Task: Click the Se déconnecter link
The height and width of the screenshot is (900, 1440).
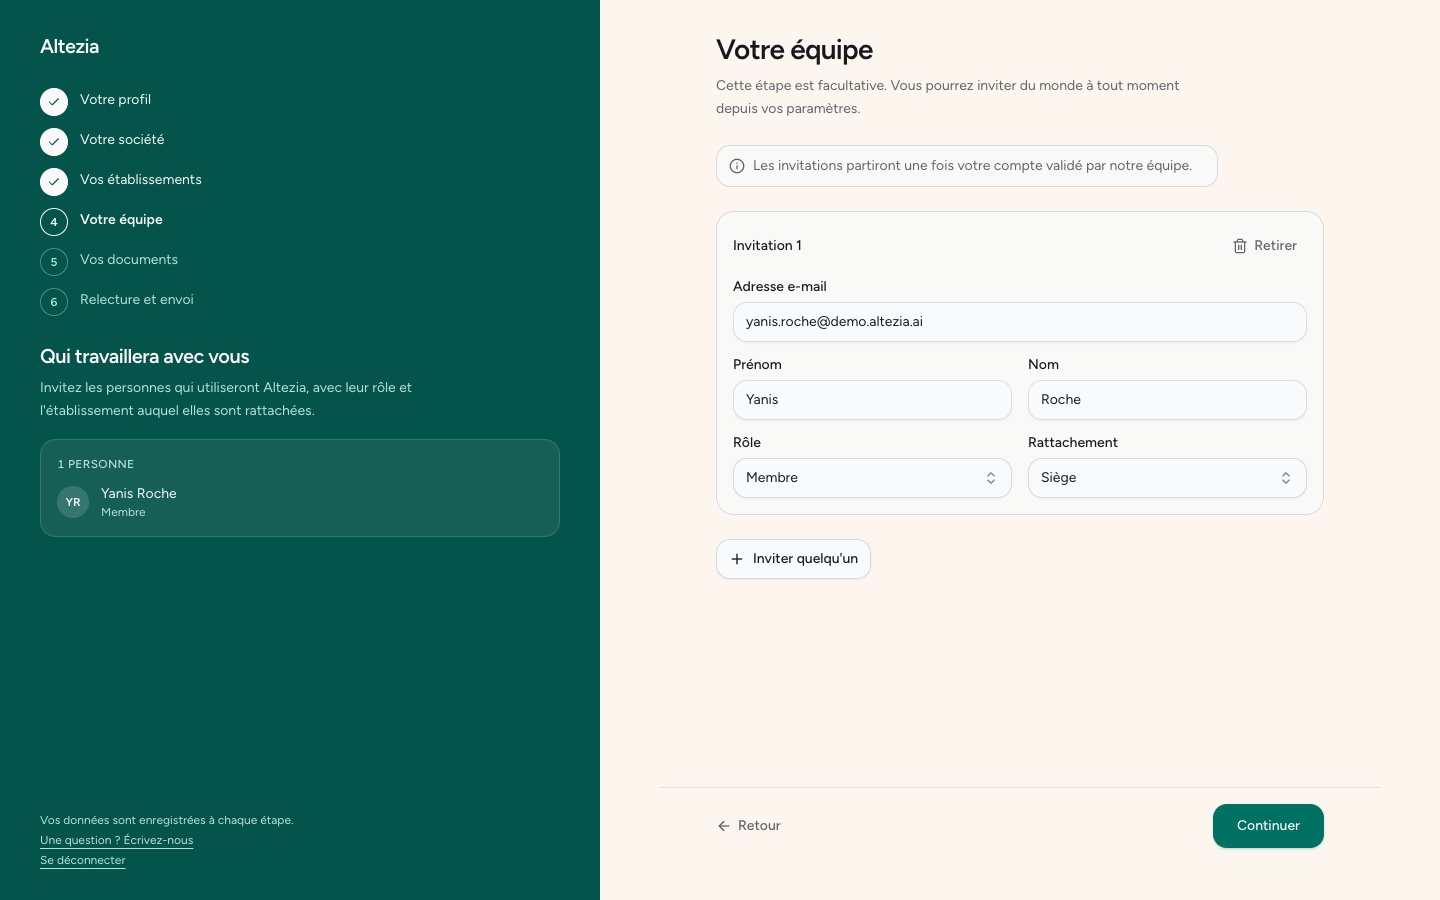Action: [x=83, y=860]
